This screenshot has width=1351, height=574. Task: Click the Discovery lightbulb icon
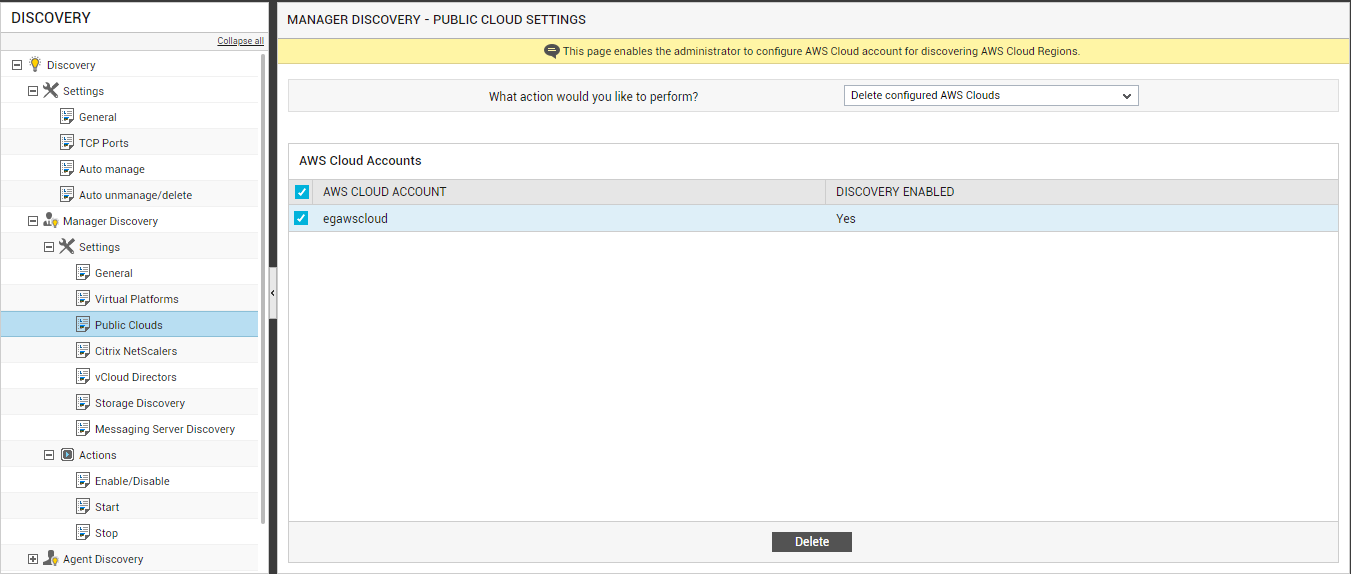tap(35, 64)
